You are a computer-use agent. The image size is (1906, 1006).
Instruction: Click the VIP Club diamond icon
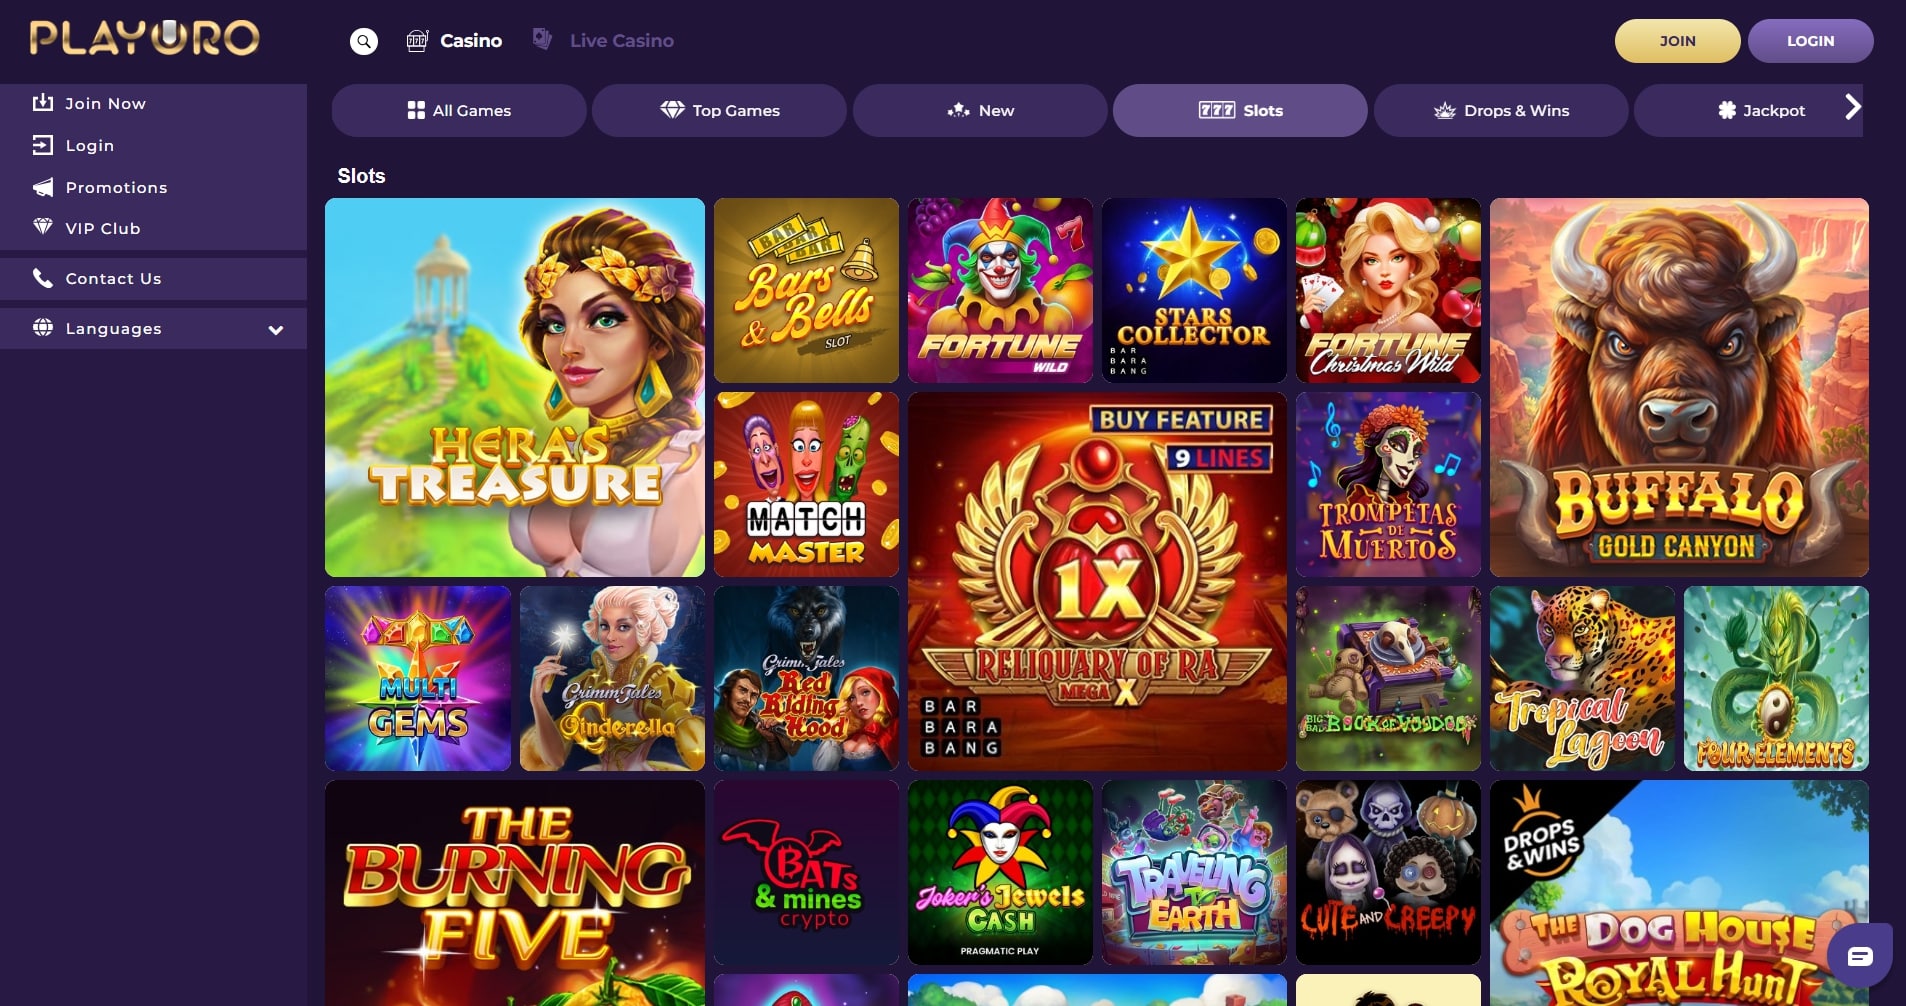[43, 227]
